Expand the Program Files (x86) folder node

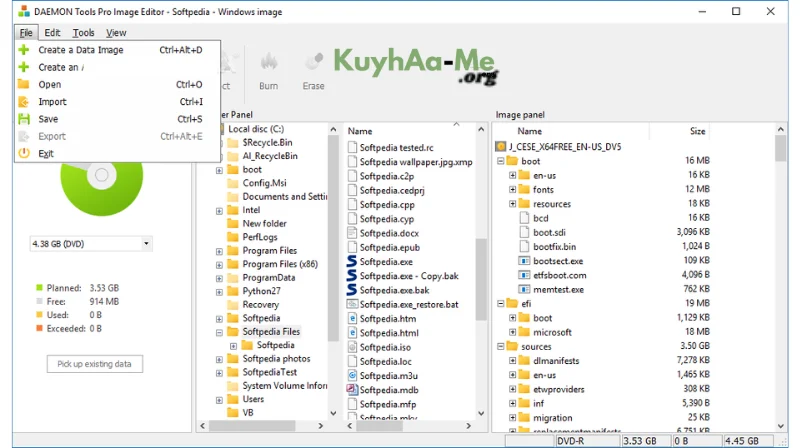tap(219, 265)
